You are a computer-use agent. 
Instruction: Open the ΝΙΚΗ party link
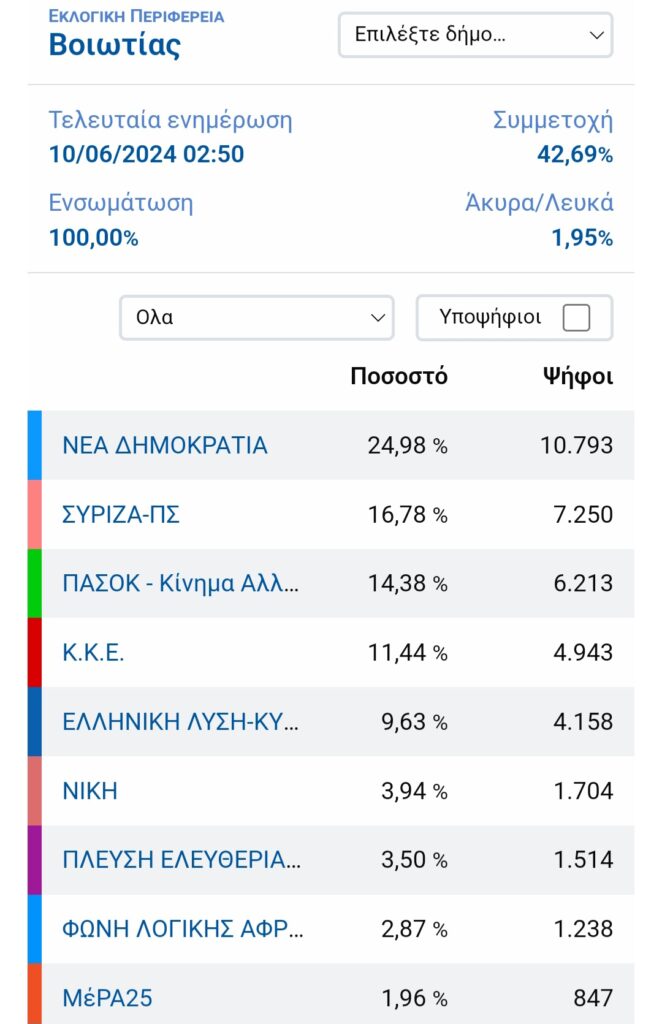90,791
